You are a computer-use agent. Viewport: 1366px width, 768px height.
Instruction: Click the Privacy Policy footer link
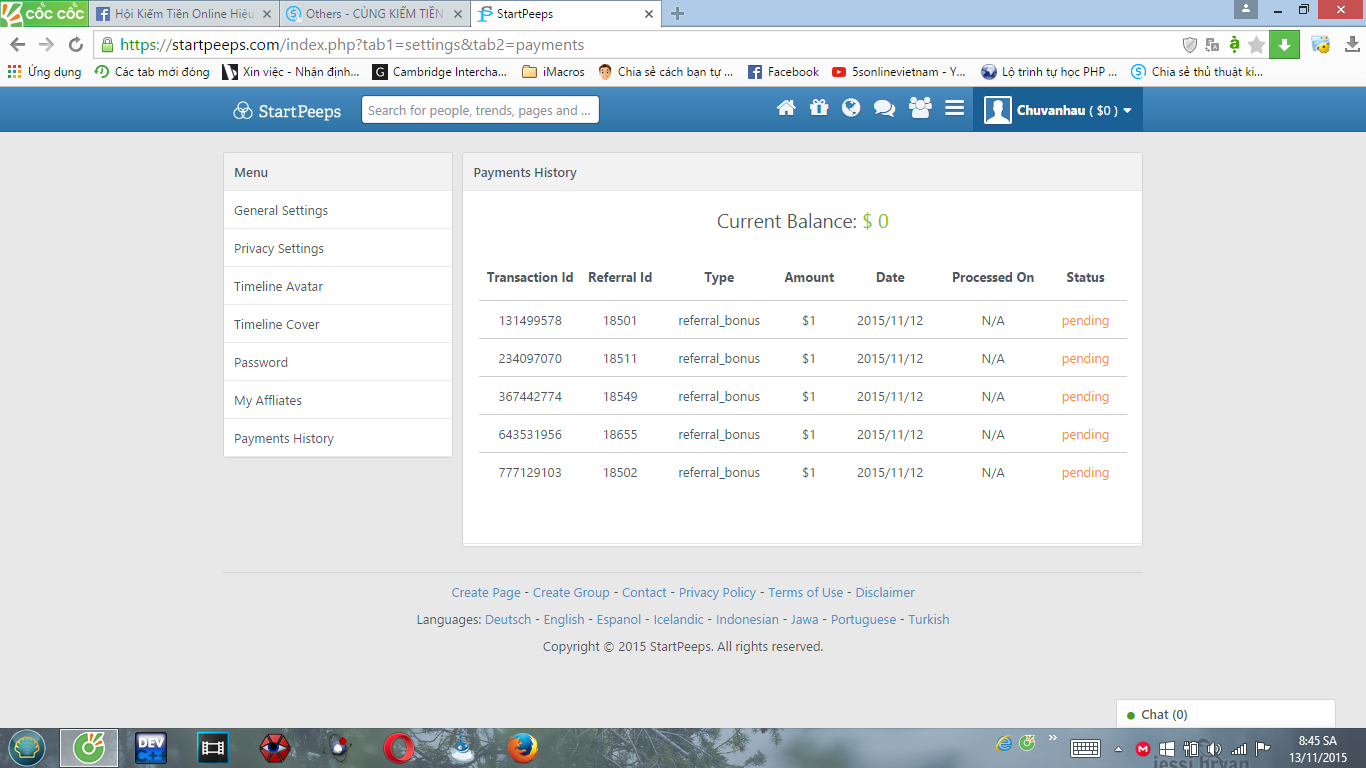pos(717,593)
